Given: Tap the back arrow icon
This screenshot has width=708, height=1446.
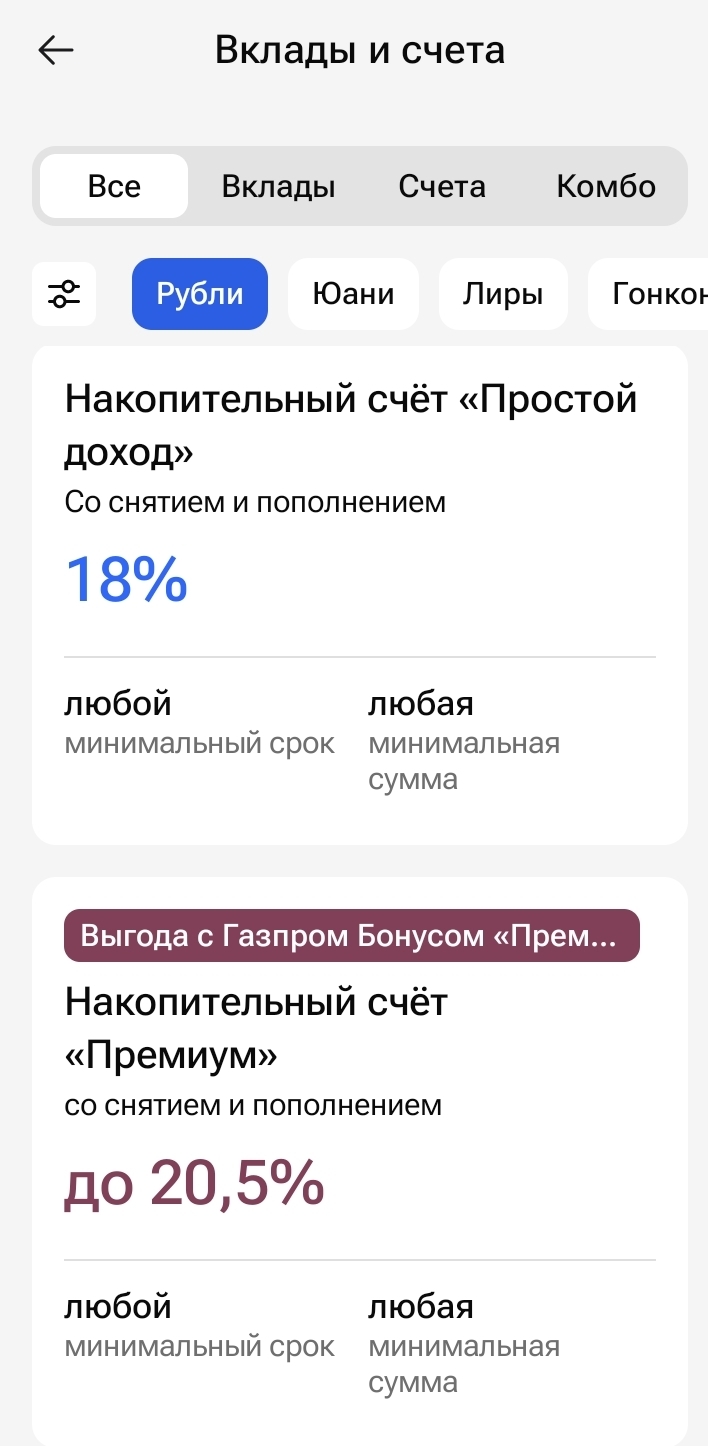Looking at the screenshot, I should point(56,50).
